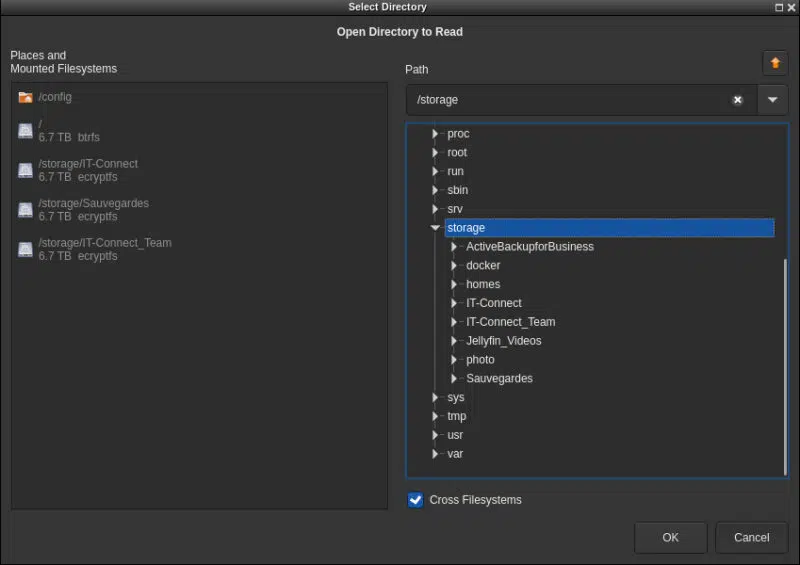Select the usr directory in tree
Screen dimensions: 800x565
pyautogui.click(x=455, y=435)
